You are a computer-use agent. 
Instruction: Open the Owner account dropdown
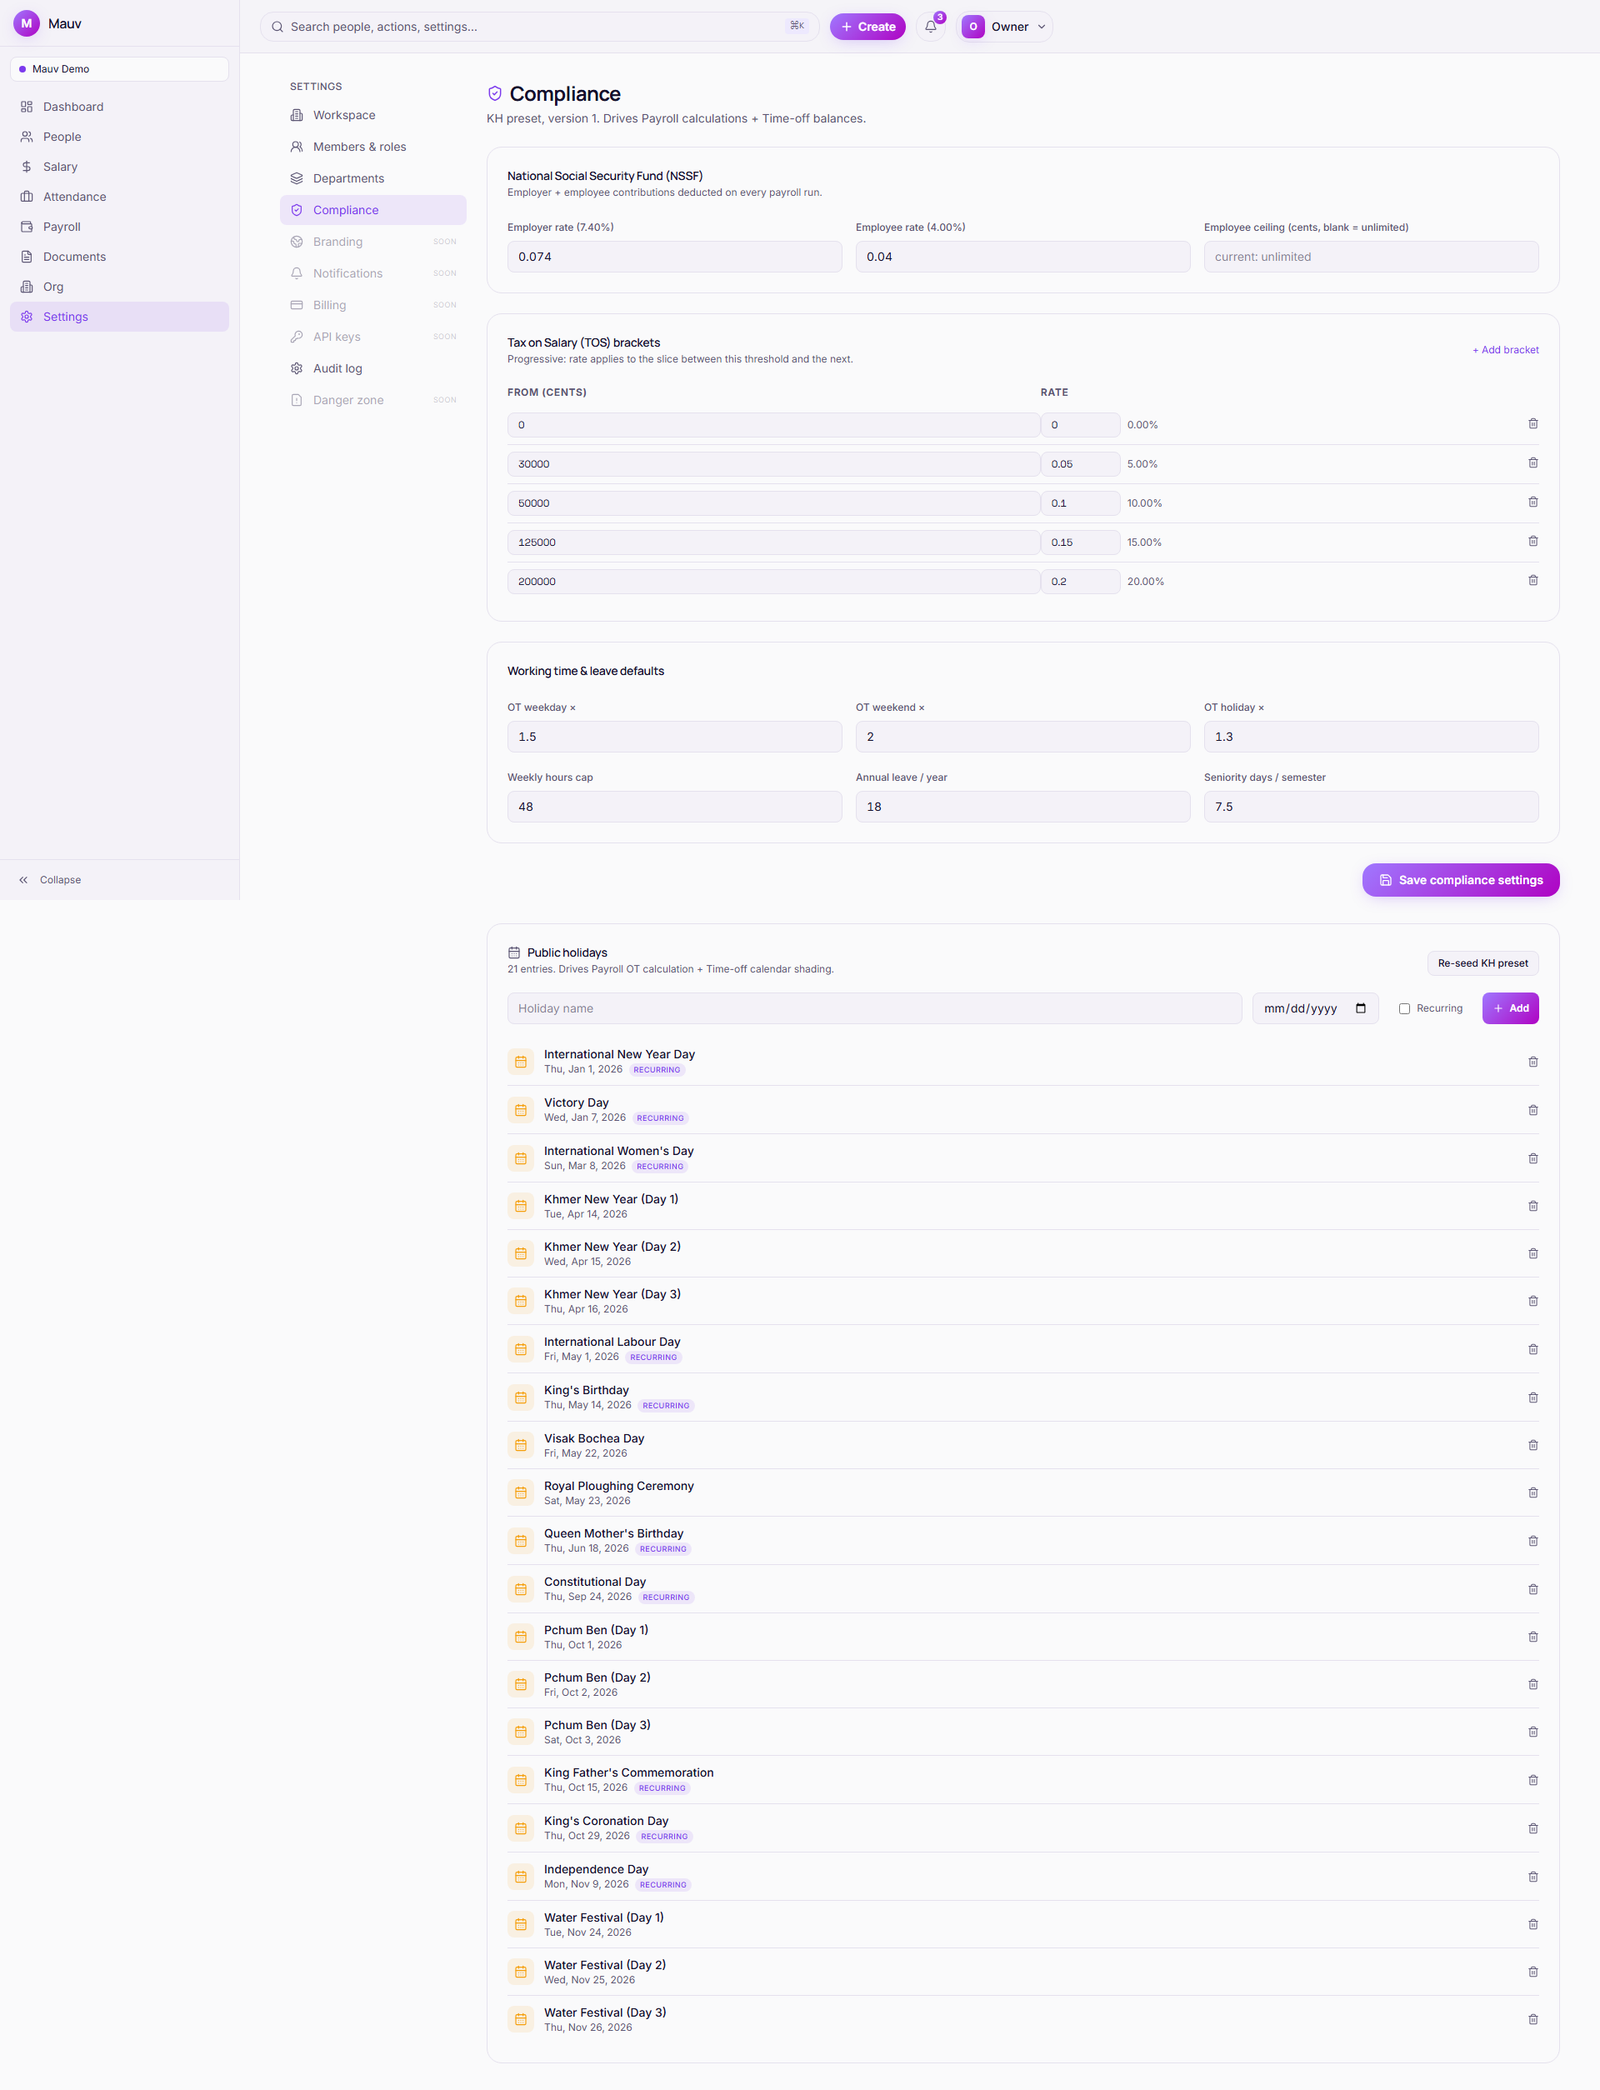[1005, 27]
